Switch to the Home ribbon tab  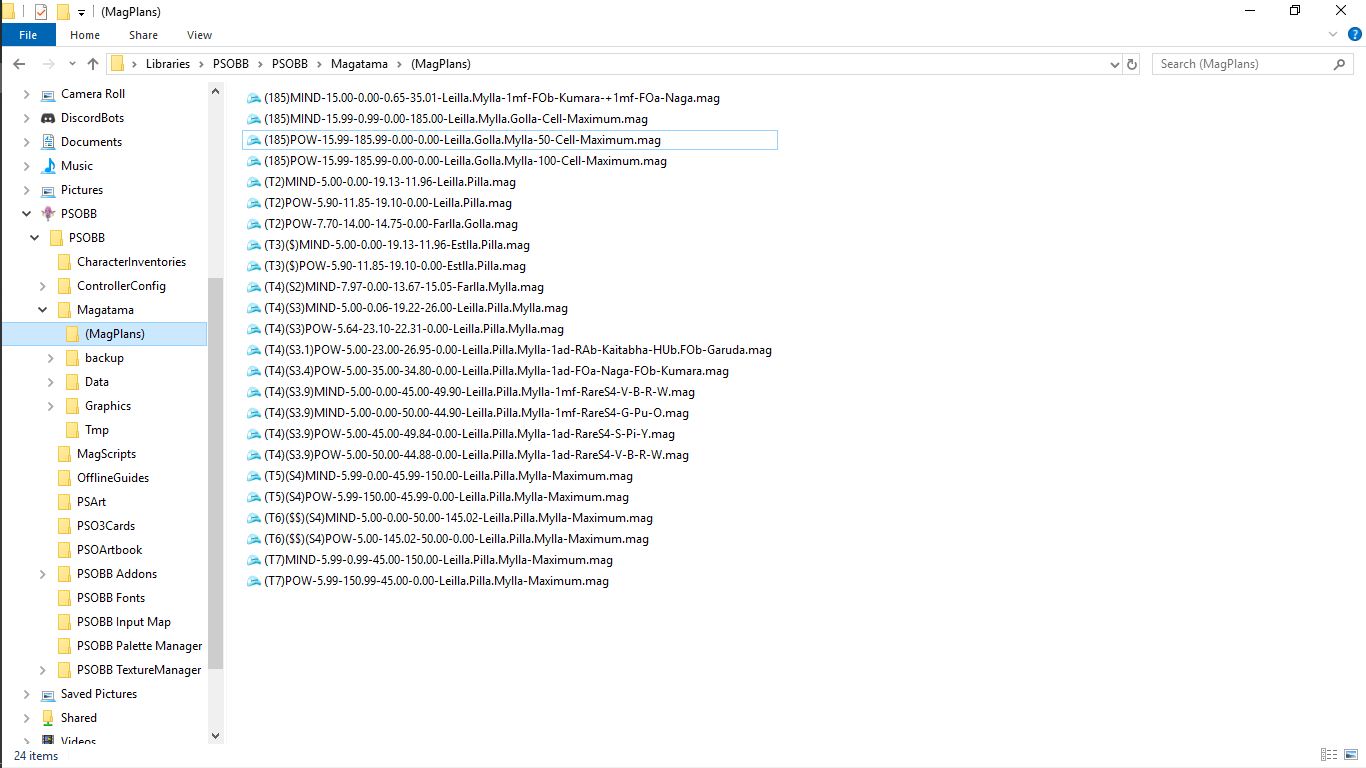pos(85,35)
